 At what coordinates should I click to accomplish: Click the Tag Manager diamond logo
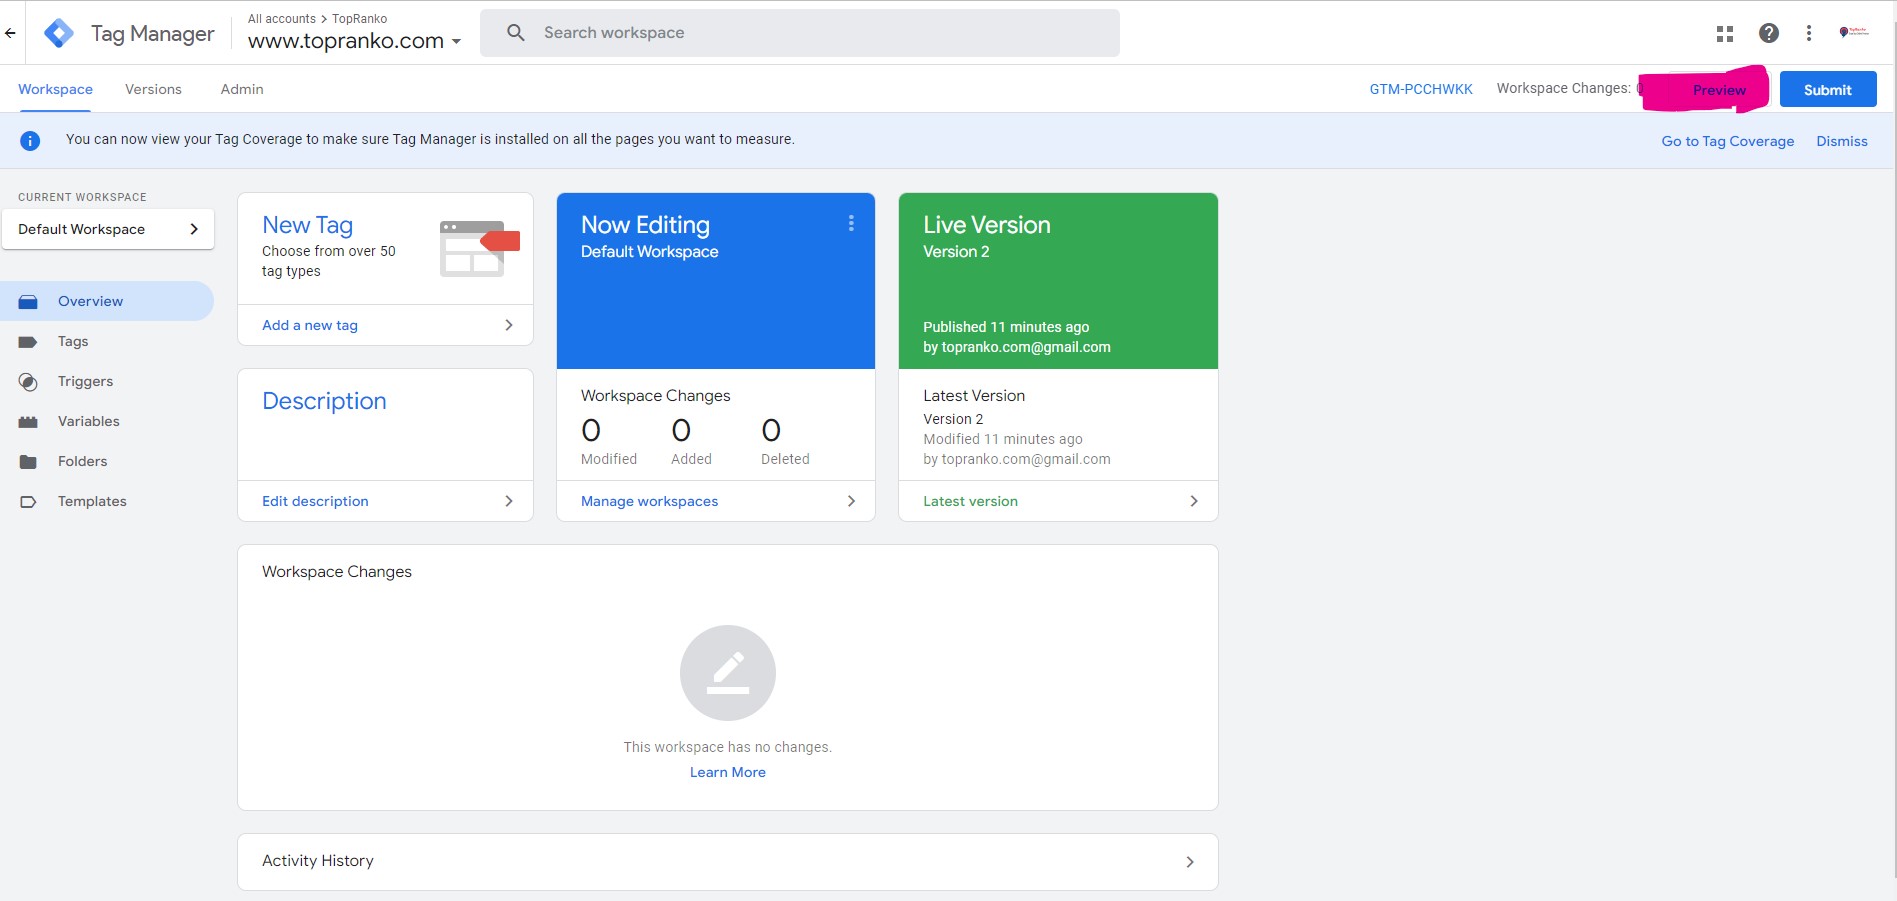[x=59, y=33]
